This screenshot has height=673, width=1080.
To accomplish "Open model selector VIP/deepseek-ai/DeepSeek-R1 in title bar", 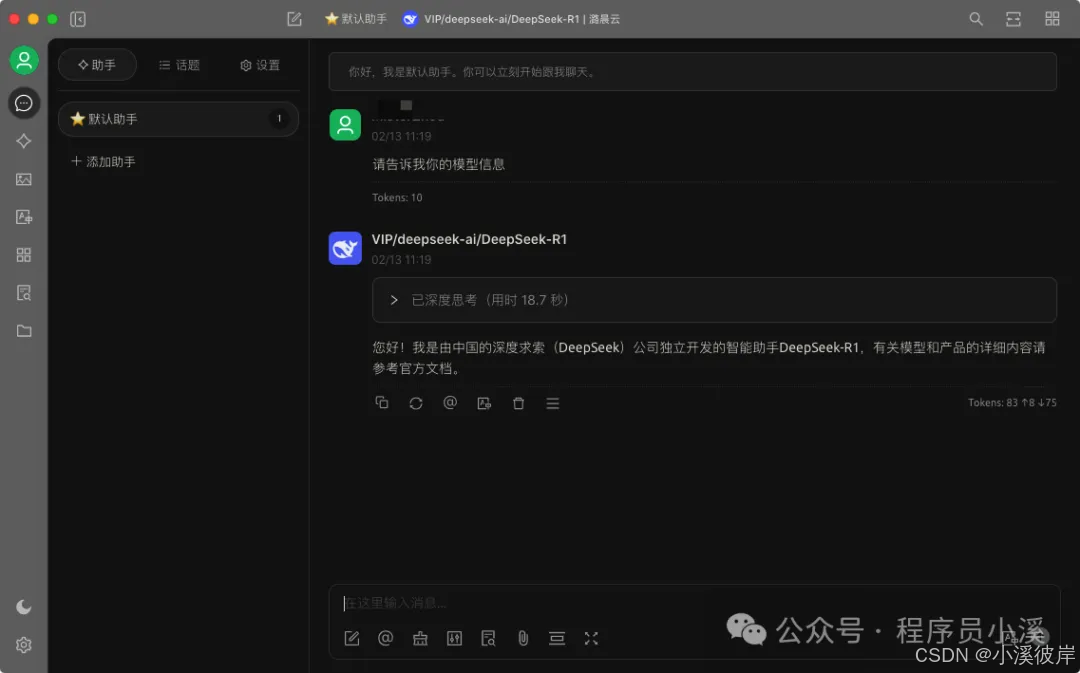I will pos(512,19).
